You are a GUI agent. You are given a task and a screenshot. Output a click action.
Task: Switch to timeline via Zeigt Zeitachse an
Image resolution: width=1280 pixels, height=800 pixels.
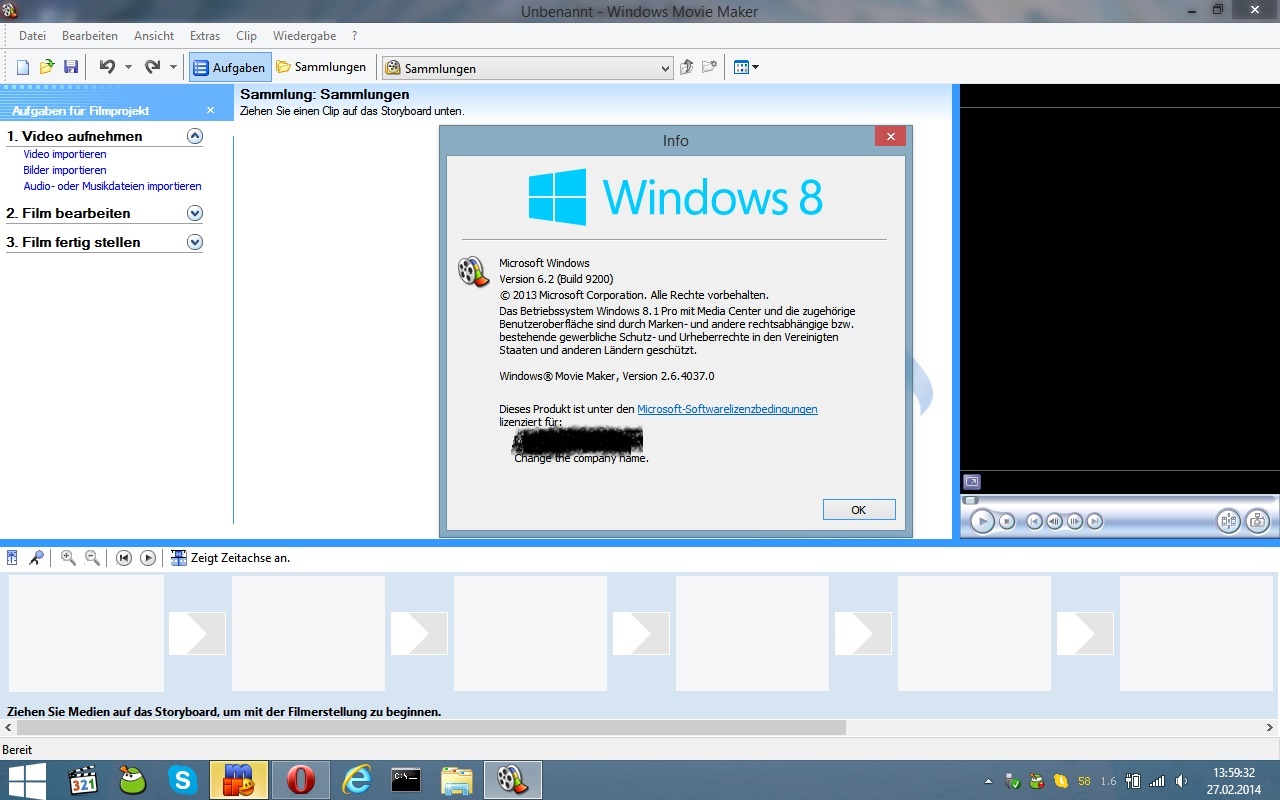click(230, 558)
